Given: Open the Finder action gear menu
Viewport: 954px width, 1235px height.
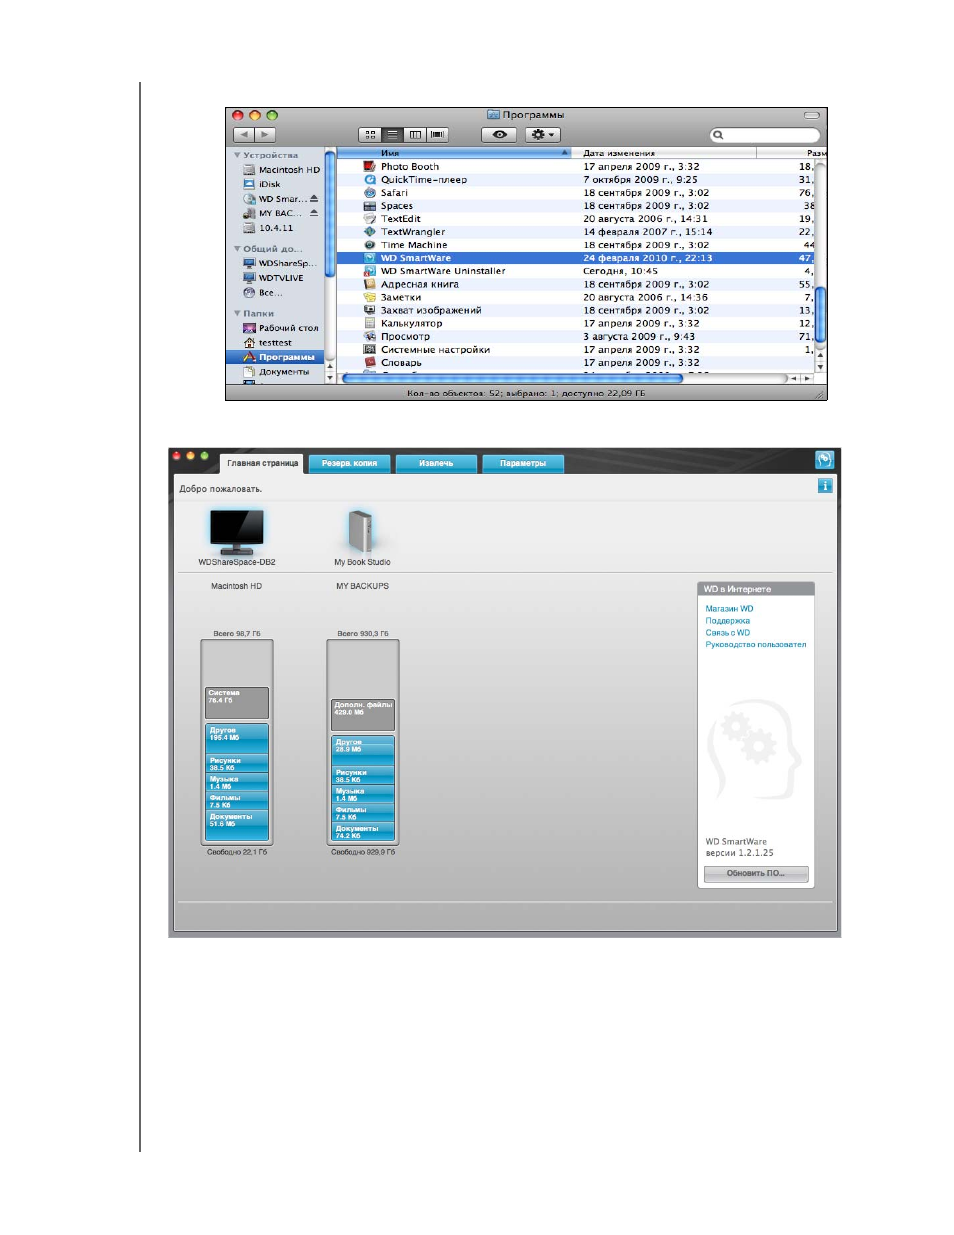Looking at the screenshot, I should tap(543, 134).
